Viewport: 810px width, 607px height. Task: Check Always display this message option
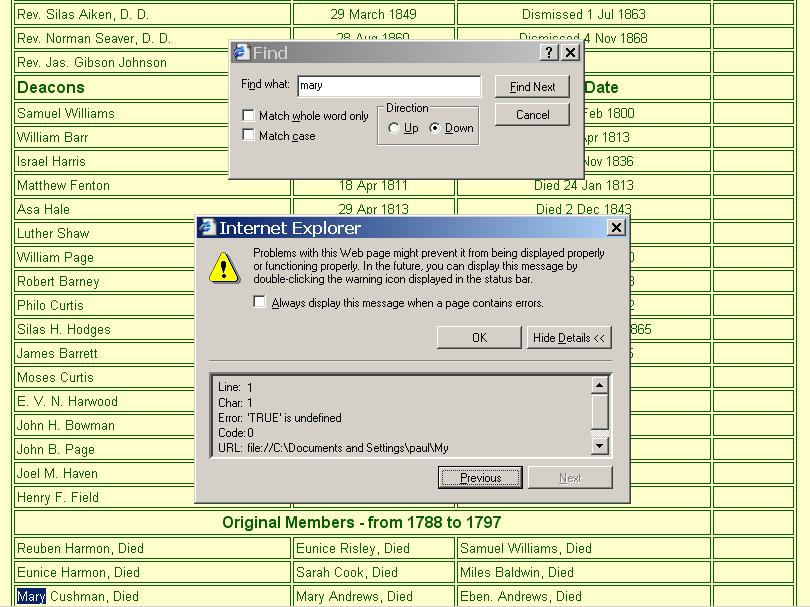coord(260,302)
